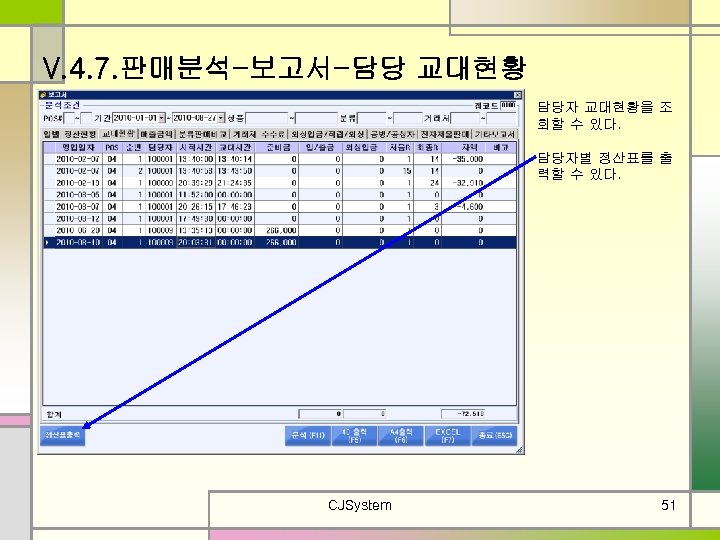Open the 기타보고서 tab
The width and height of the screenshot is (720, 540).
[x=495, y=134]
